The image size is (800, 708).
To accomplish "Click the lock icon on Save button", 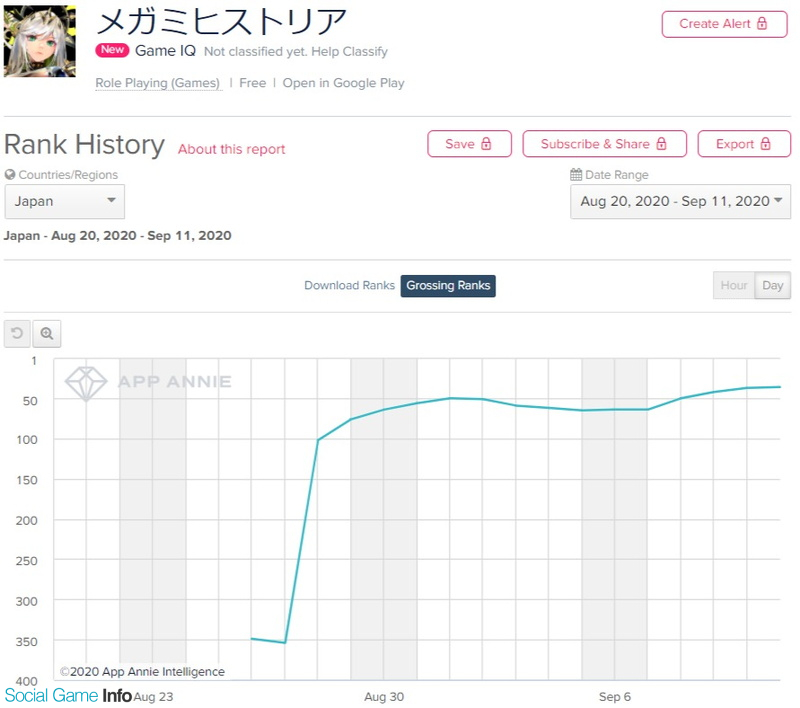I will (x=486, y=144).
